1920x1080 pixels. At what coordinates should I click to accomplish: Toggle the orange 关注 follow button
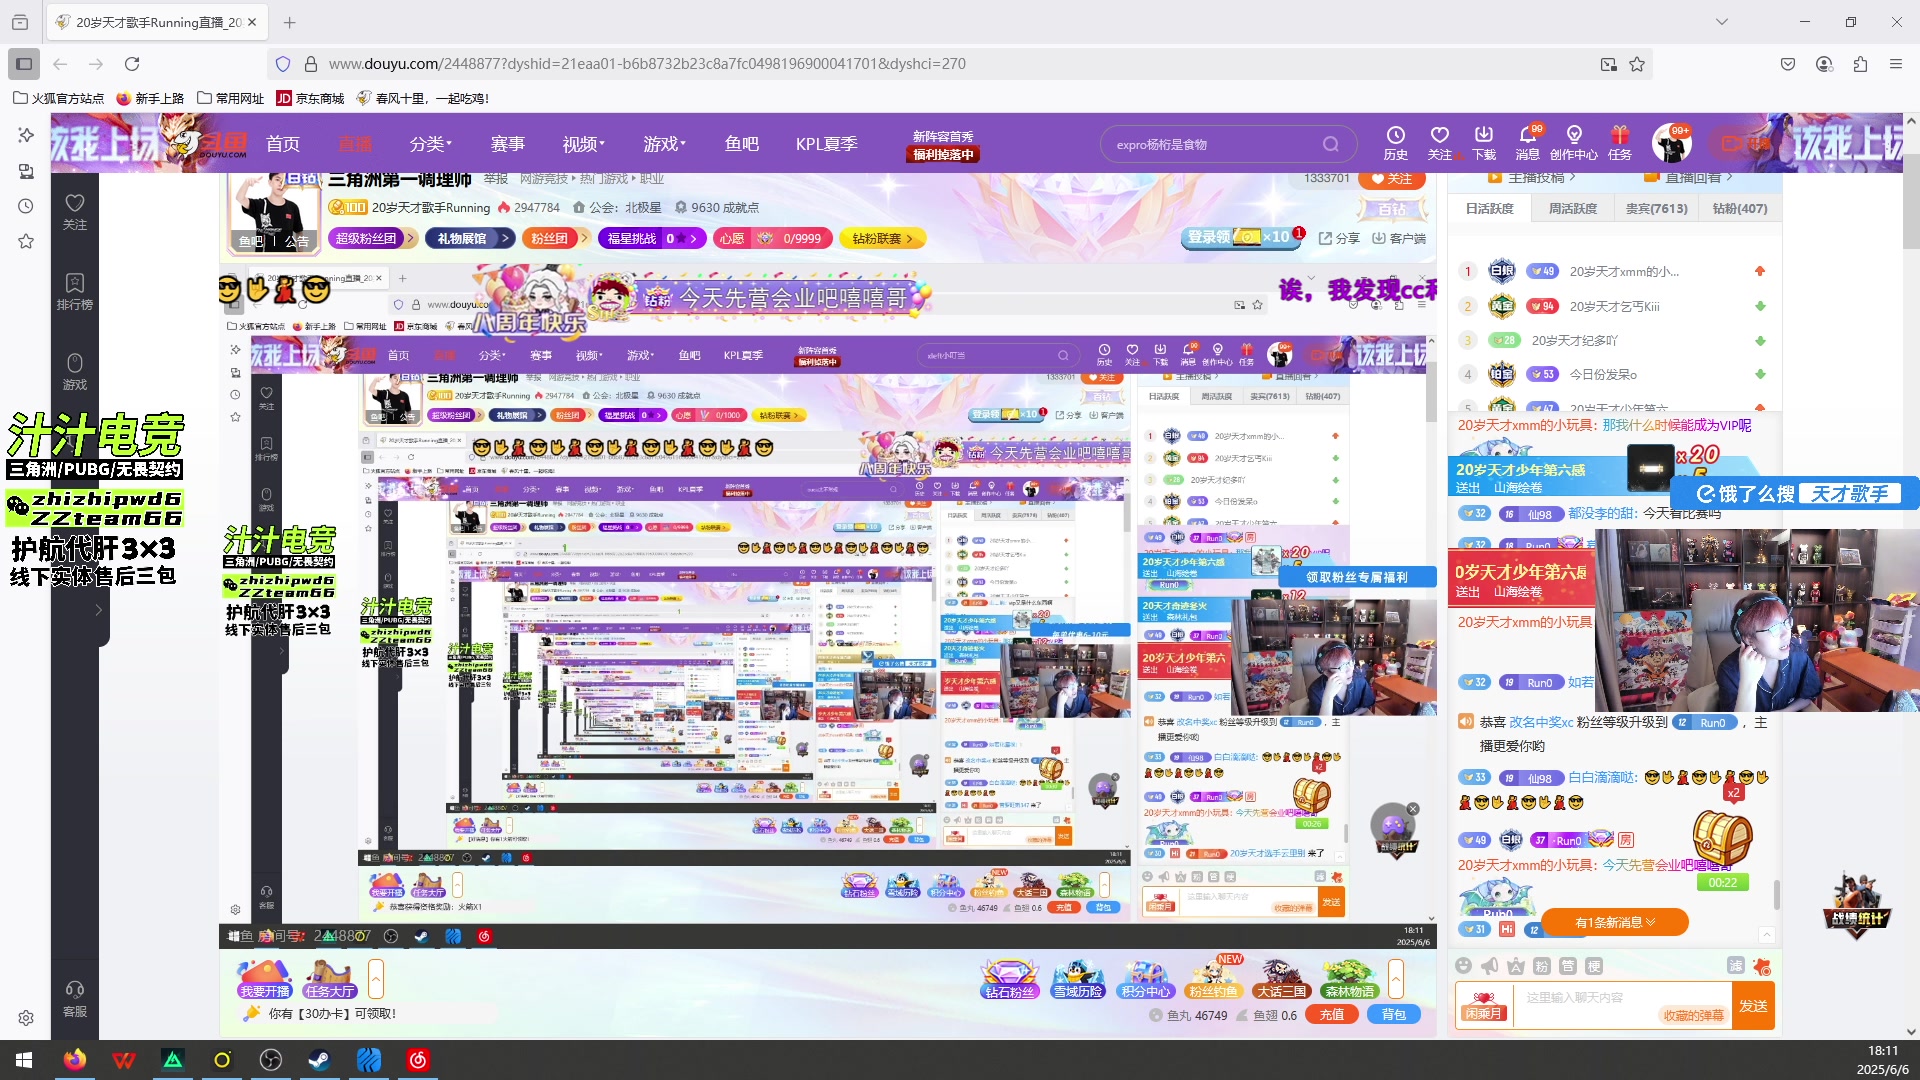pyautogui.click(x=1391, y=179)
